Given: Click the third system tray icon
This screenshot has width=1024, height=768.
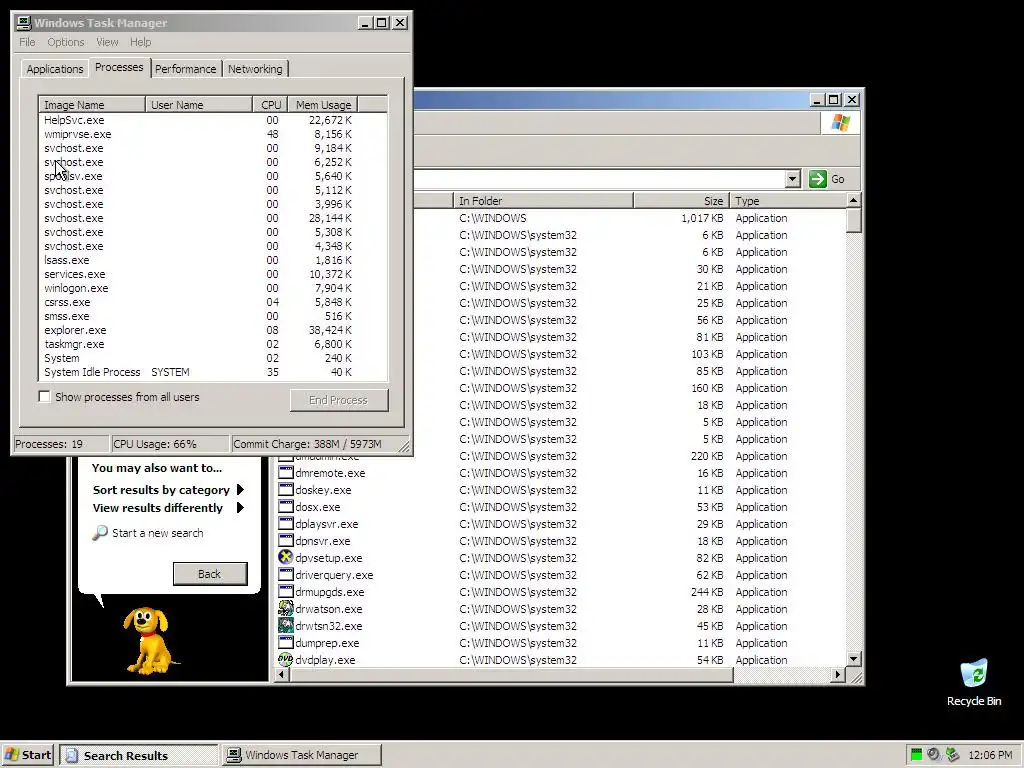Looking at the screenshot, I should [x=952, y=755].
